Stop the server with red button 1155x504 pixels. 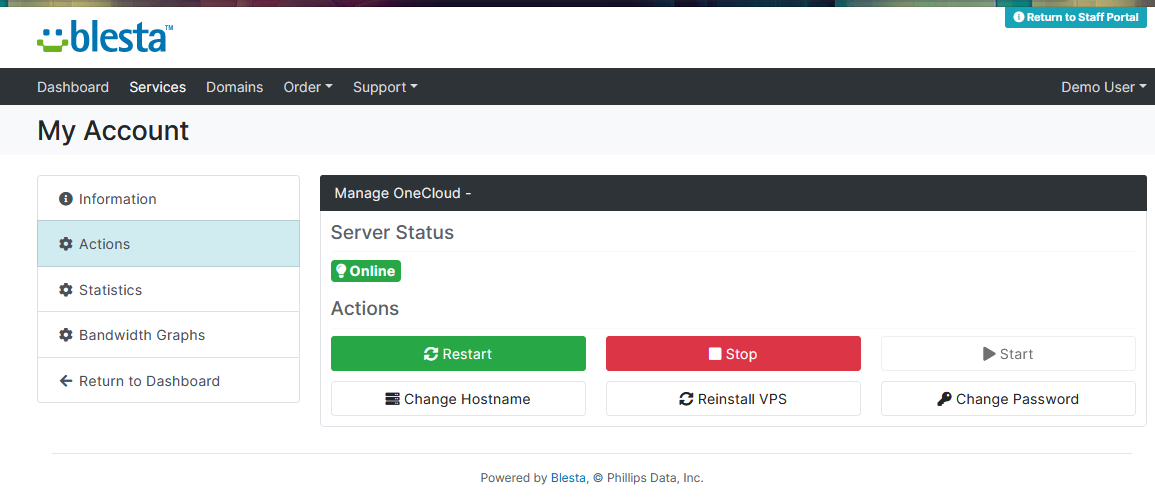733,354
